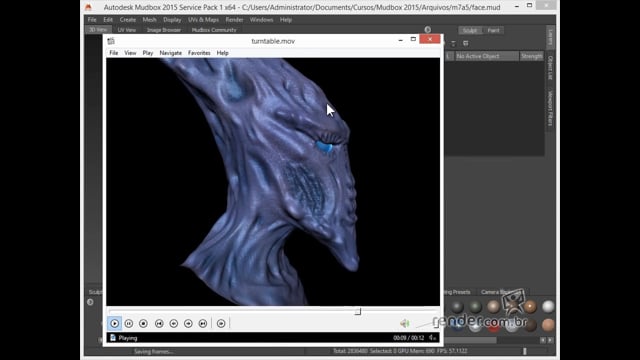Click the frame step button after separator

pyautogui.click(x=221, y=323)
